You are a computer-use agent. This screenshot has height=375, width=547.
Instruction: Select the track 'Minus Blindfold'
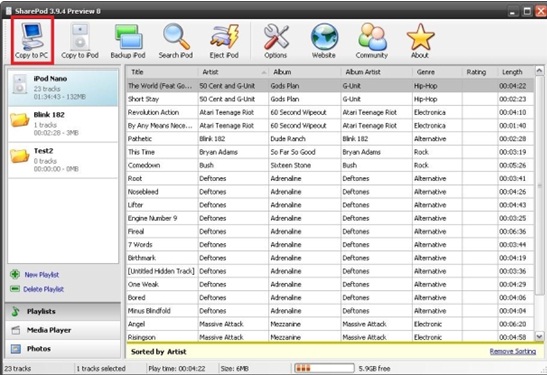click(330, 311)
